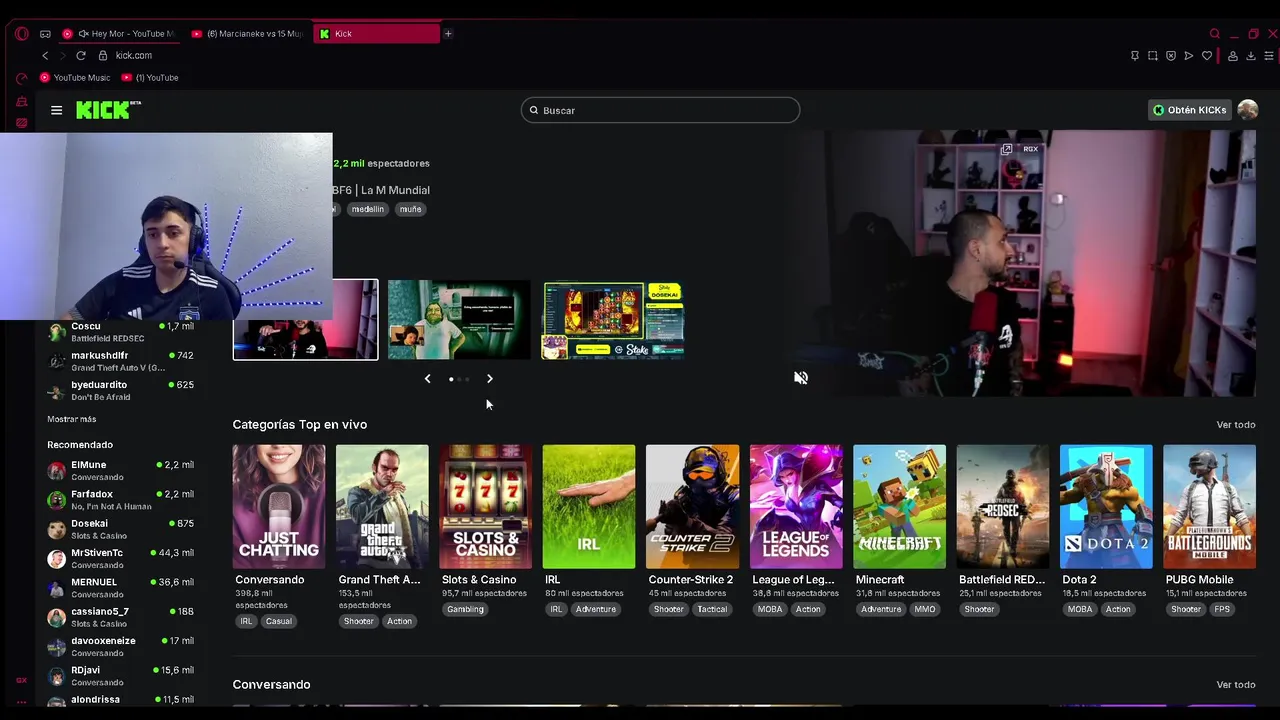Bookmark page with the heart icon

tap(1207, 56)
